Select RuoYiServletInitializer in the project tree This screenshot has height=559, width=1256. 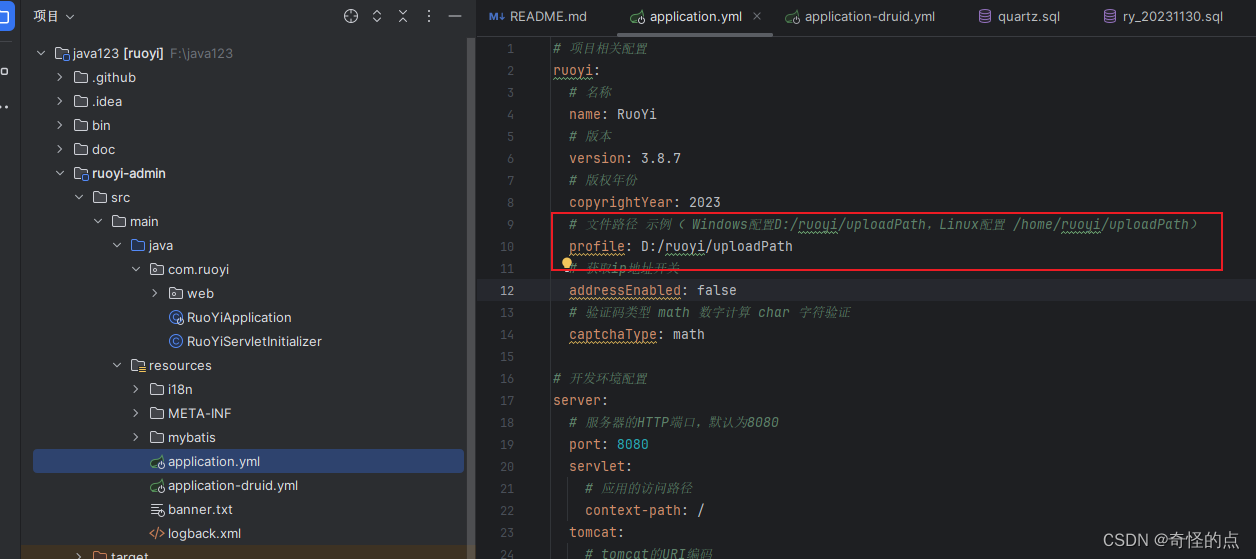(254, 341)
